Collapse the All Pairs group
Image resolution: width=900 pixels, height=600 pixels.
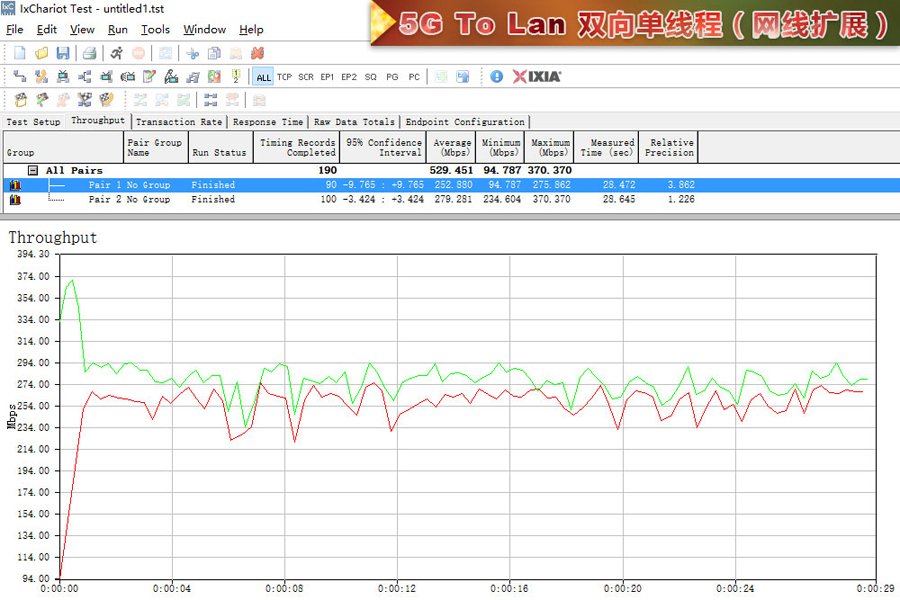pos(33,171)
